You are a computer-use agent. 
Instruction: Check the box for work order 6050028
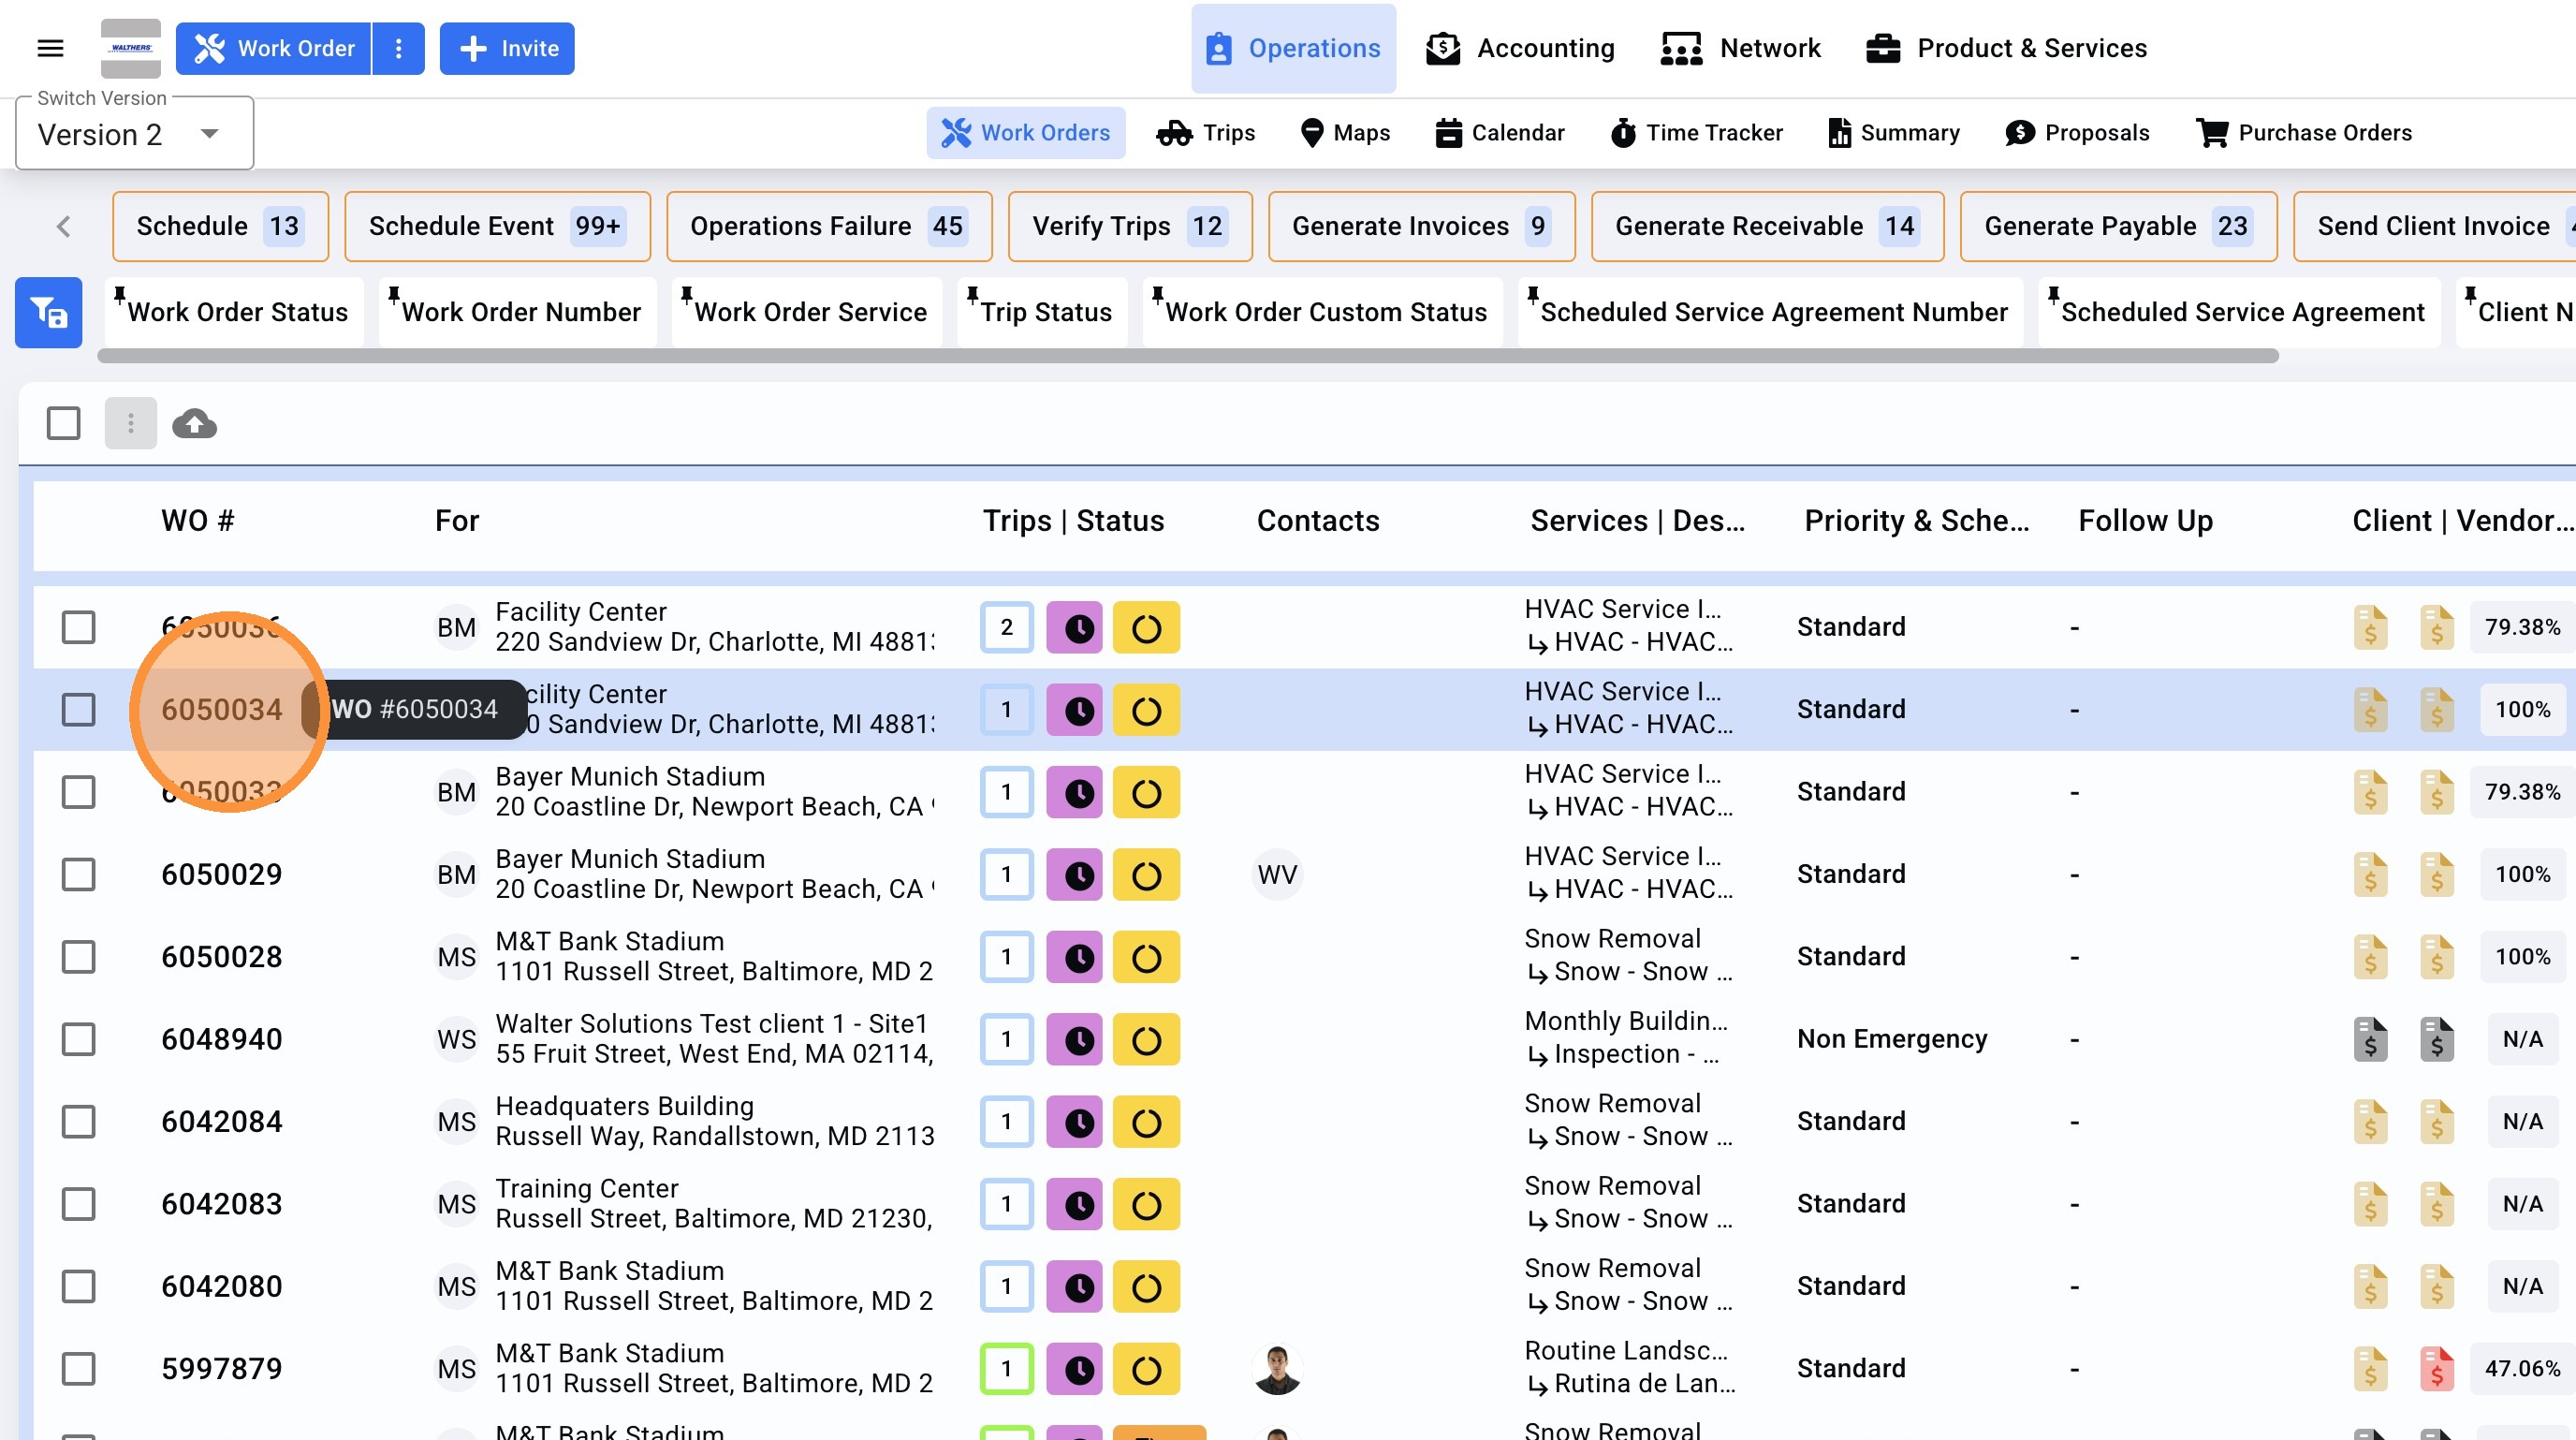tap(78, 957)
